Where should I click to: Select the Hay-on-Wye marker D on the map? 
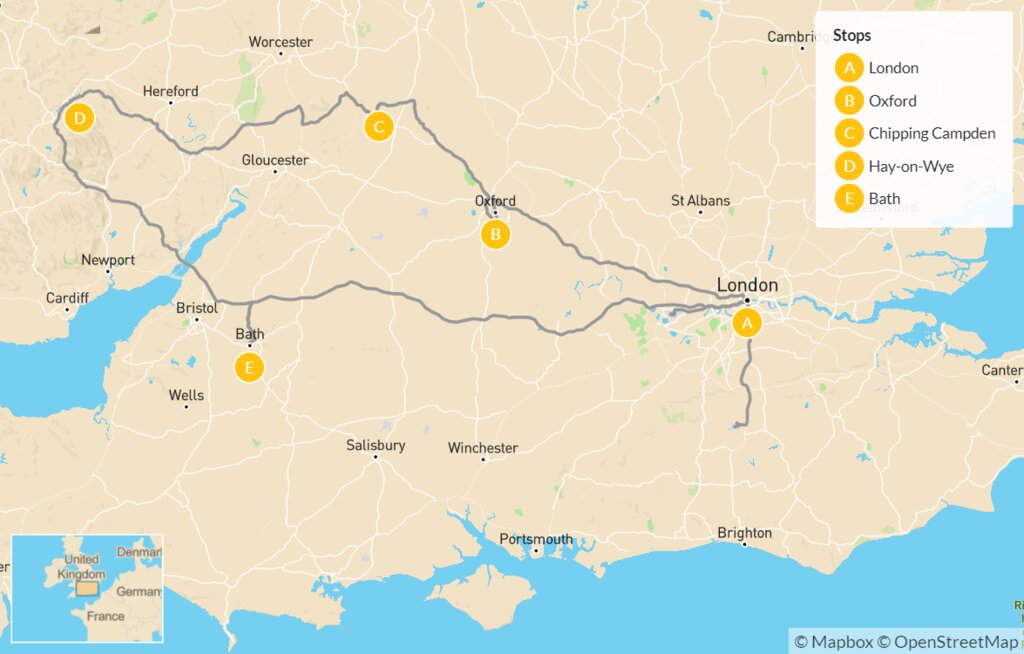point(80,118)
